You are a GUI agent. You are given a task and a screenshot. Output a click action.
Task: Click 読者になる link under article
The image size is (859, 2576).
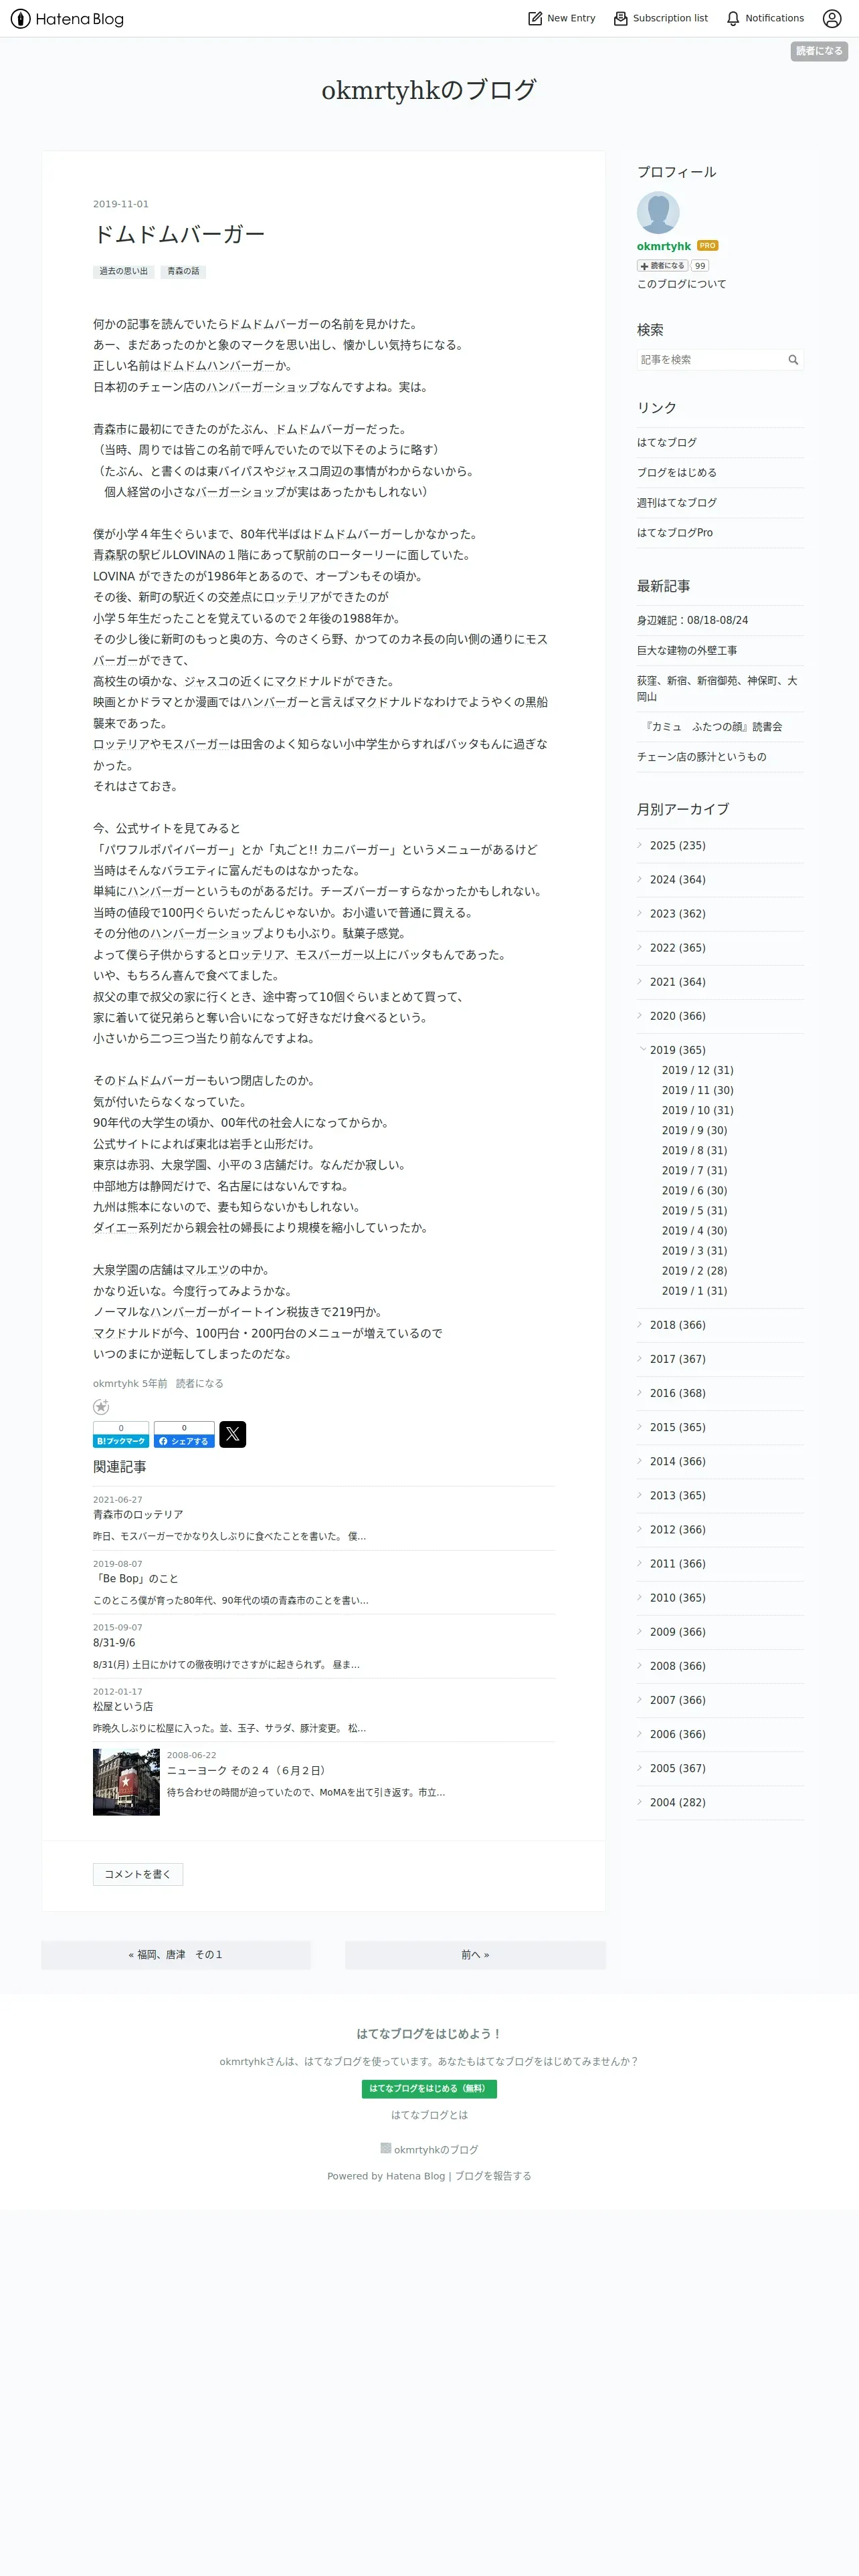(x=200, y=1383)
